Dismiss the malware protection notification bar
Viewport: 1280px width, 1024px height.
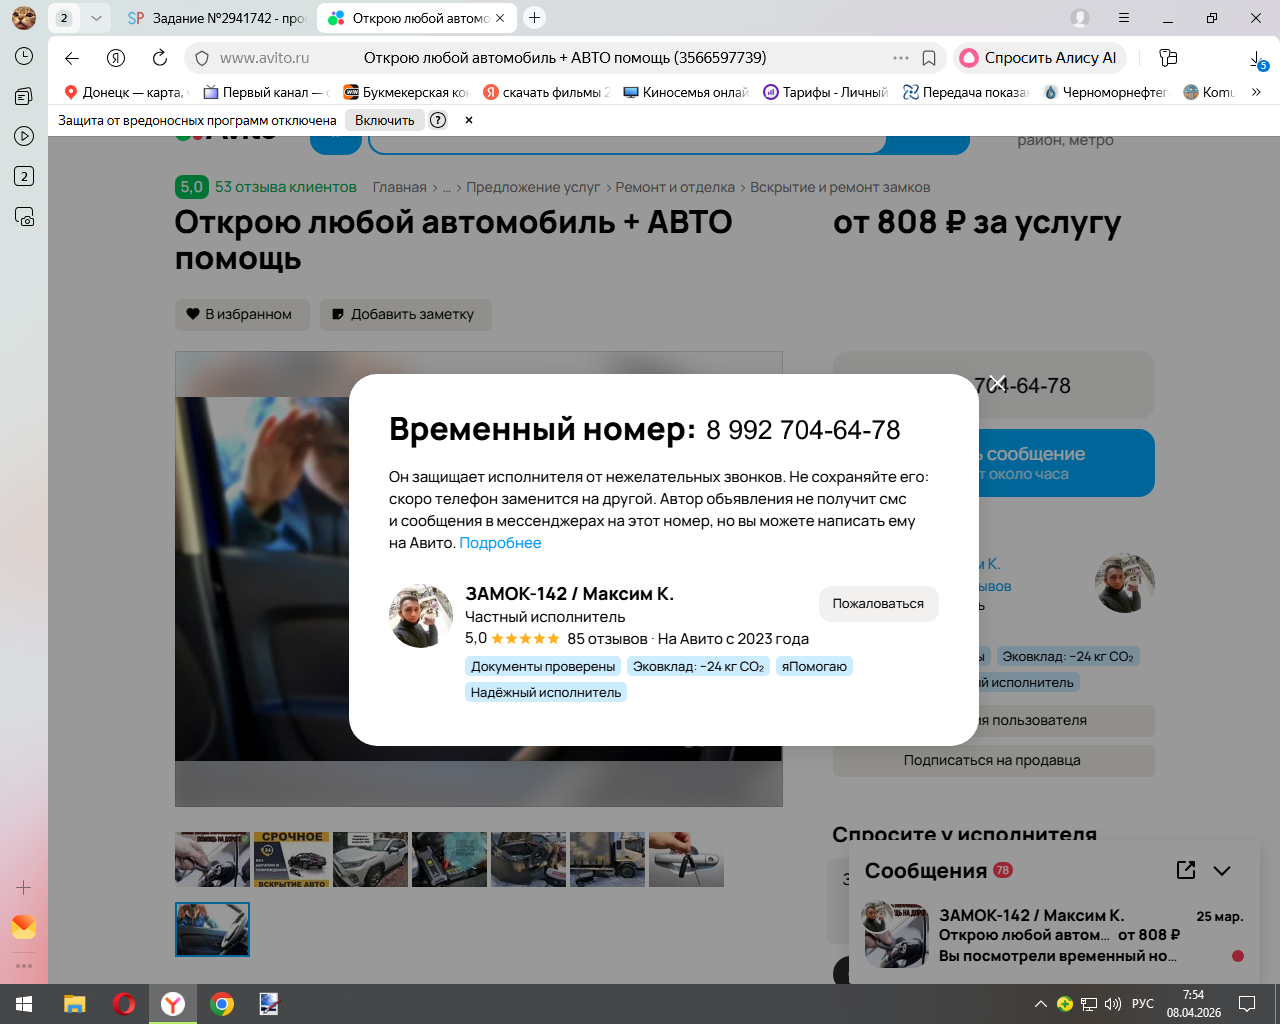click(469, 120)
